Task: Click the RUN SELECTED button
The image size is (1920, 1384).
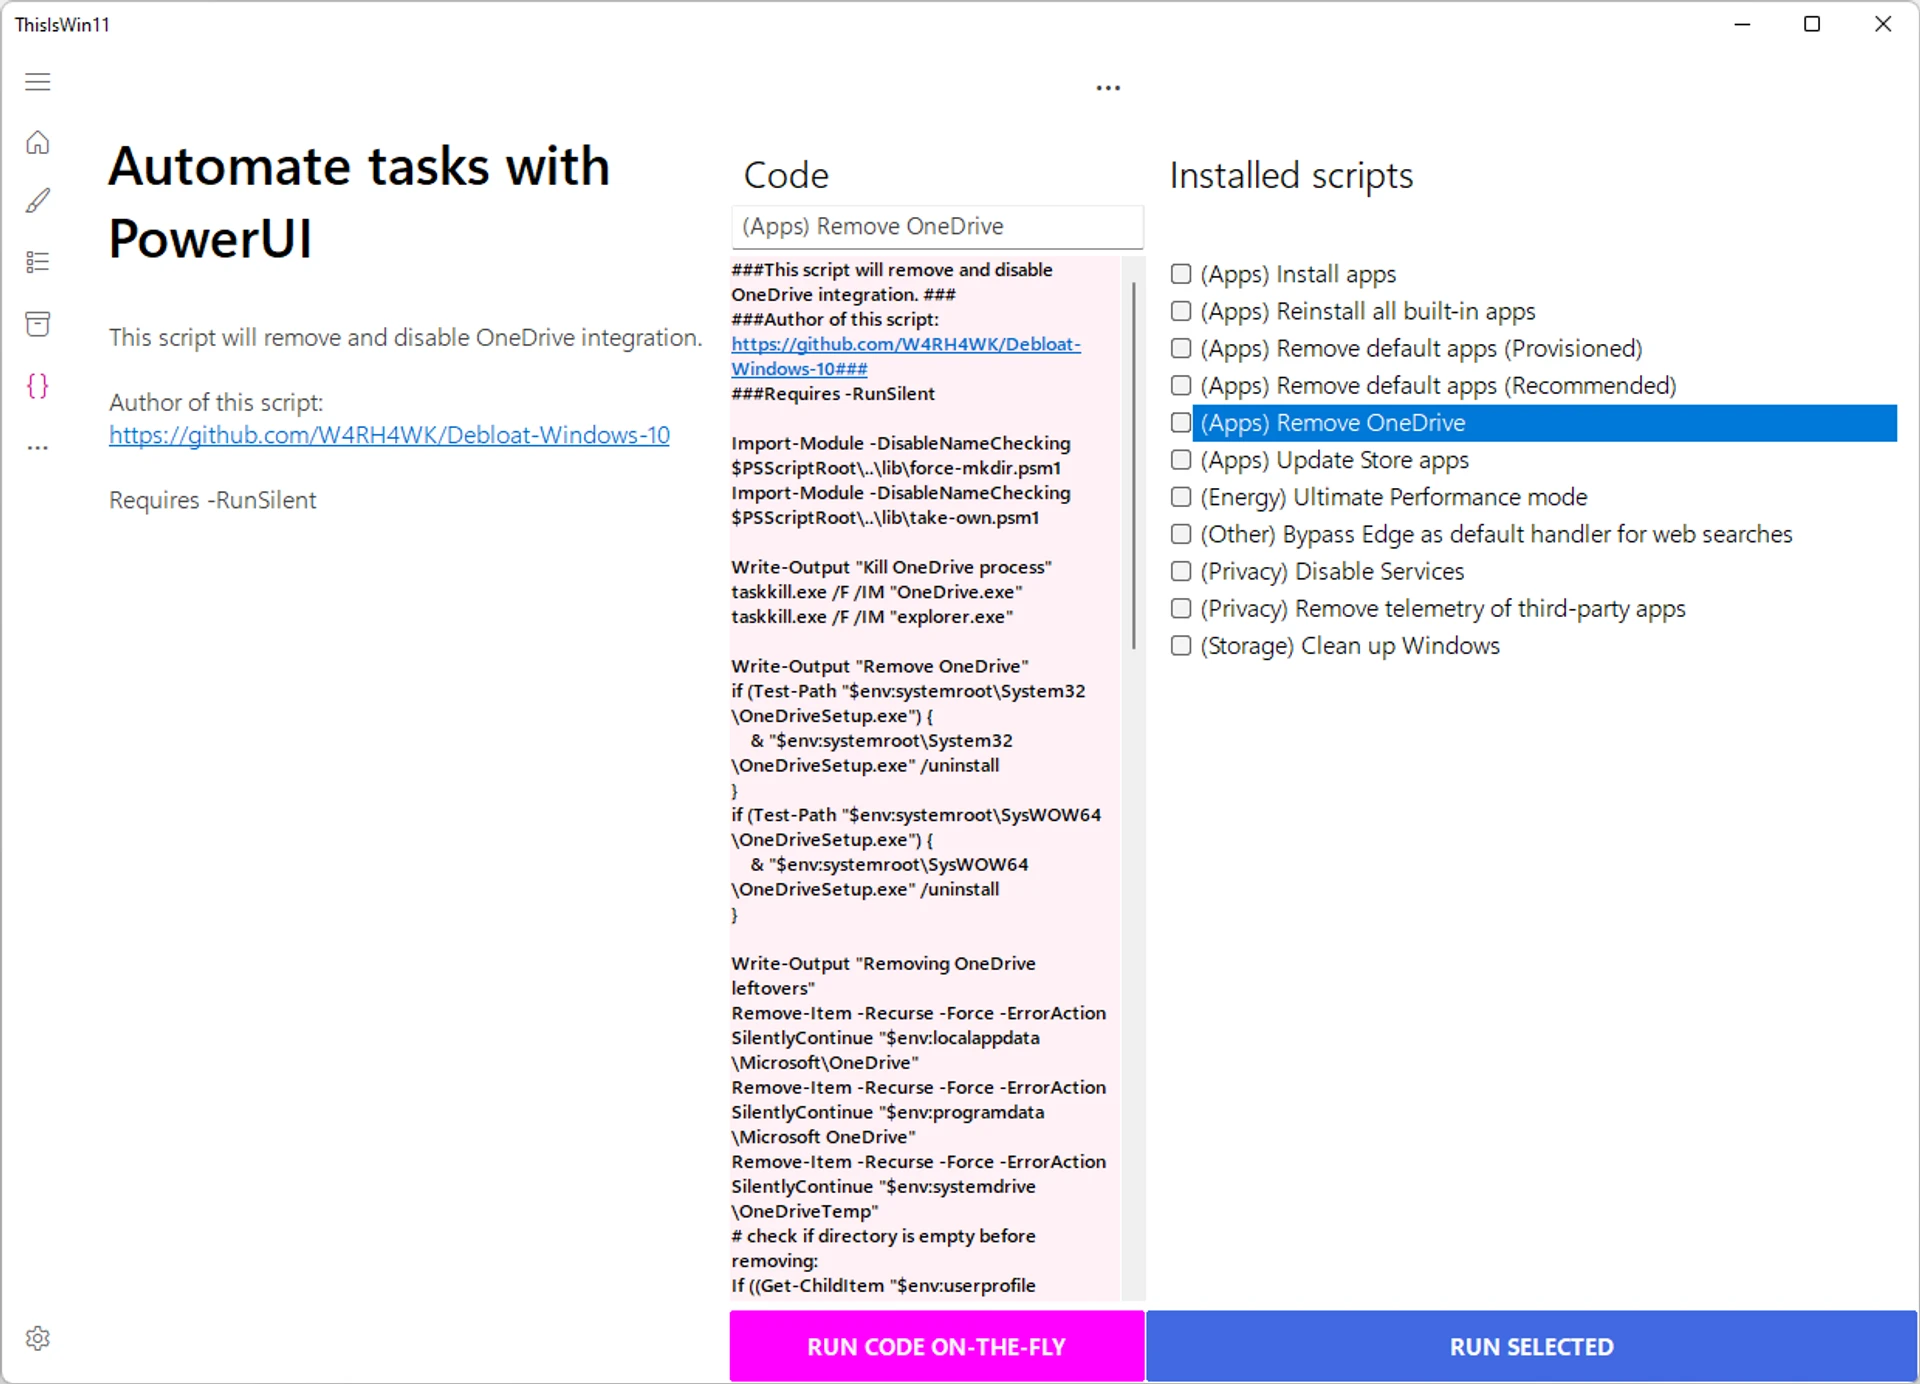Action: coord(1531,1346)
